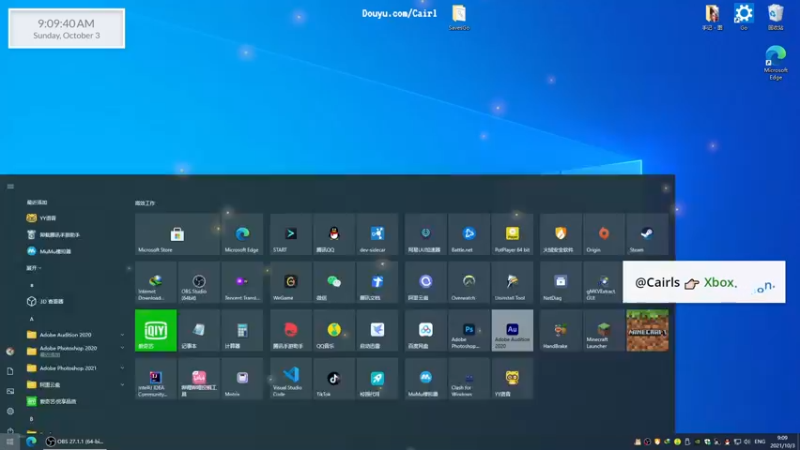The width and height of the screenshot is (800, 450).
Task: Click the ENG language indicator in tray
Action: [x=760, y=442]
